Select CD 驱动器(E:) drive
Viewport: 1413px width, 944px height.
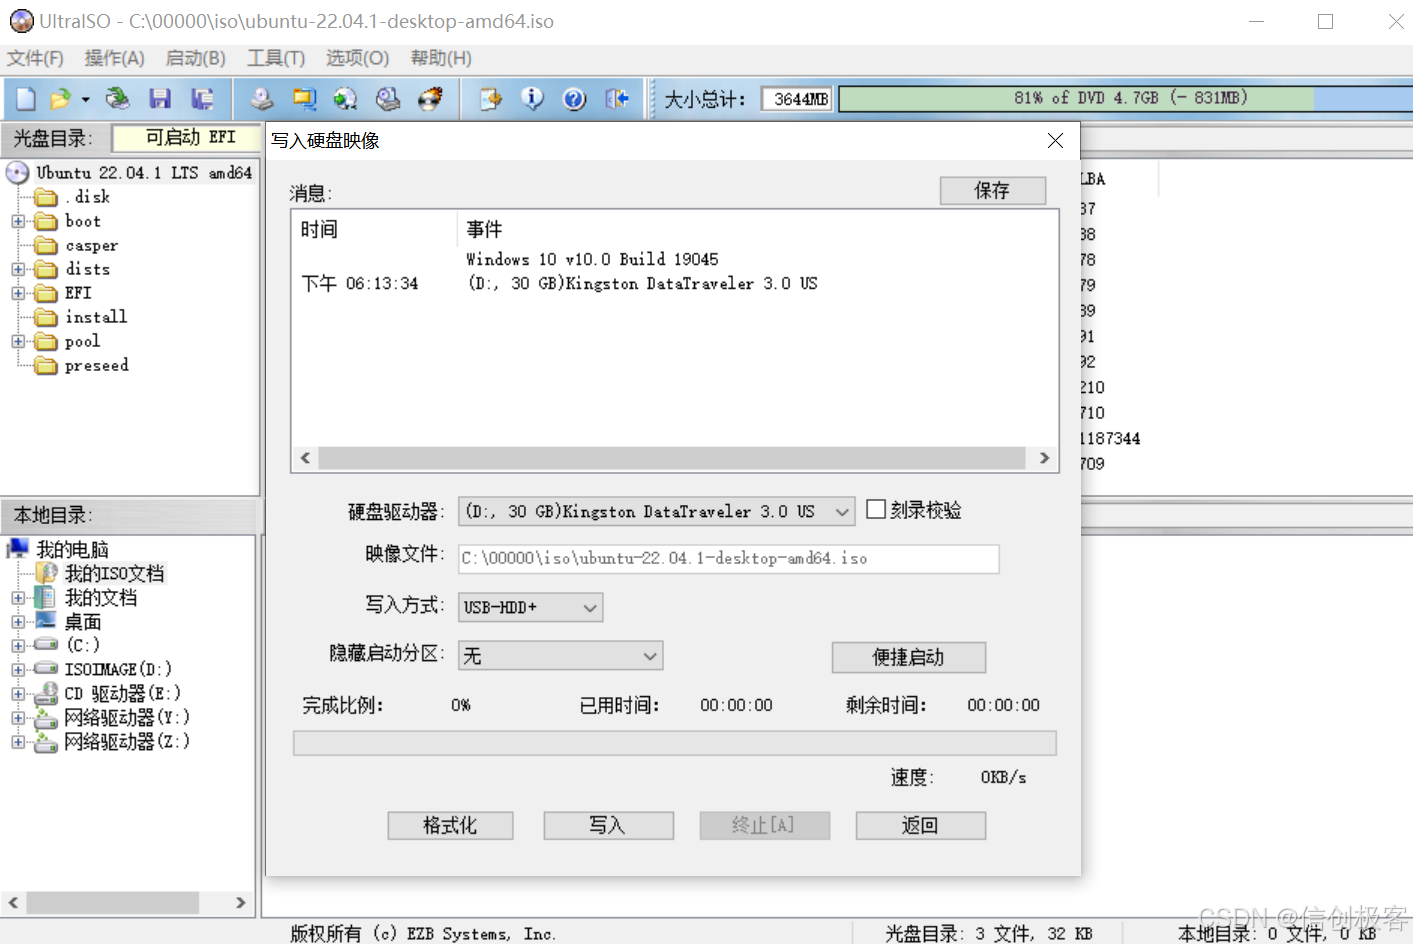pyautogui.click(x=123, y=693)
